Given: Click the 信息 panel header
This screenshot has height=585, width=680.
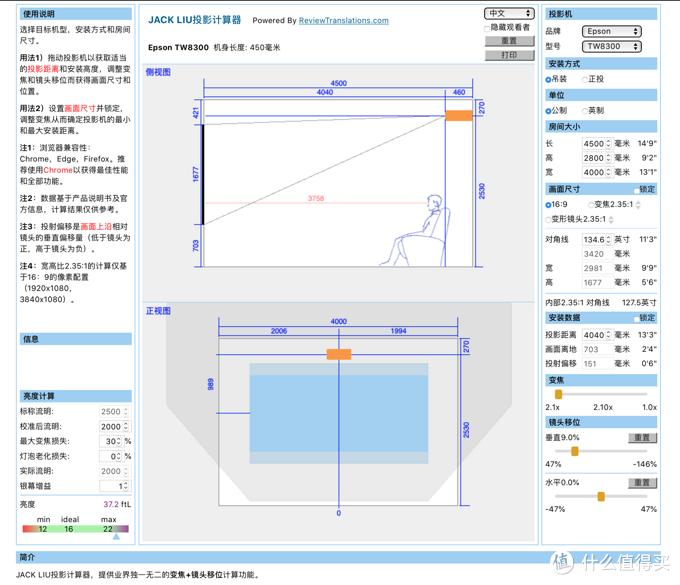Looking at the screenshot, I should (x=75, y=339).
